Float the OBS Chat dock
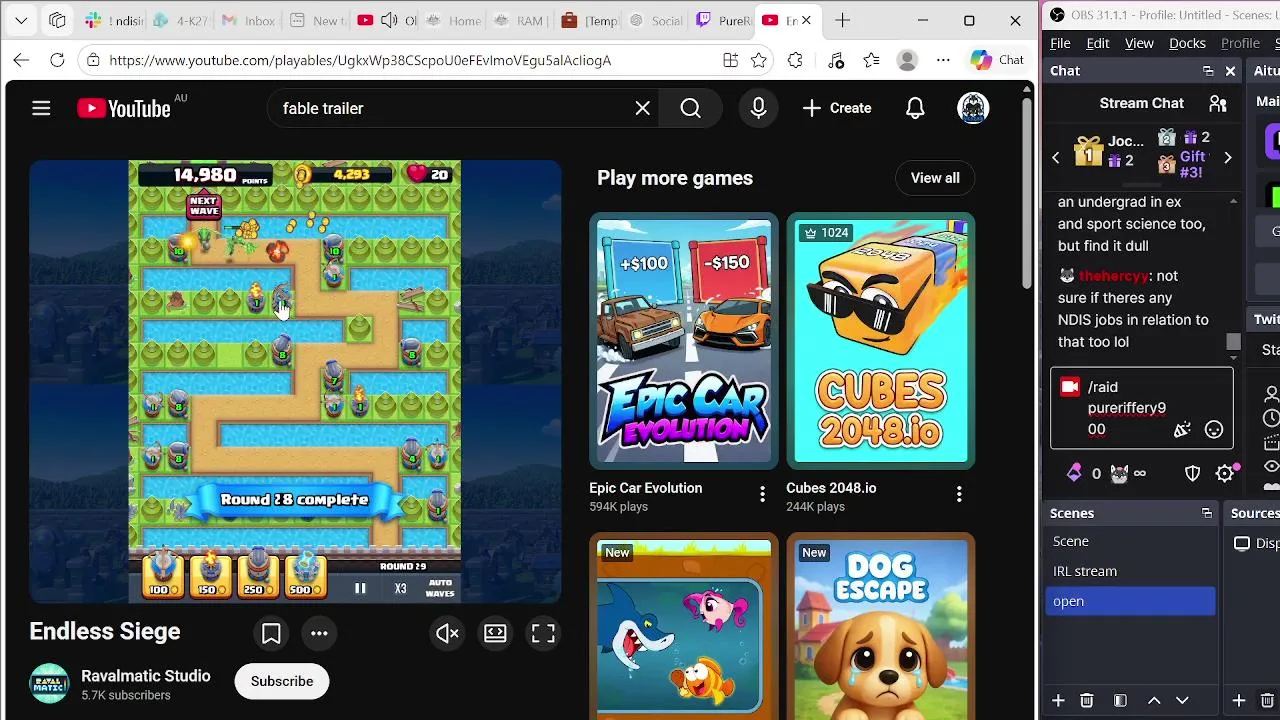The height and width of the screenshot is (720, 1280). pos(1208,71)
